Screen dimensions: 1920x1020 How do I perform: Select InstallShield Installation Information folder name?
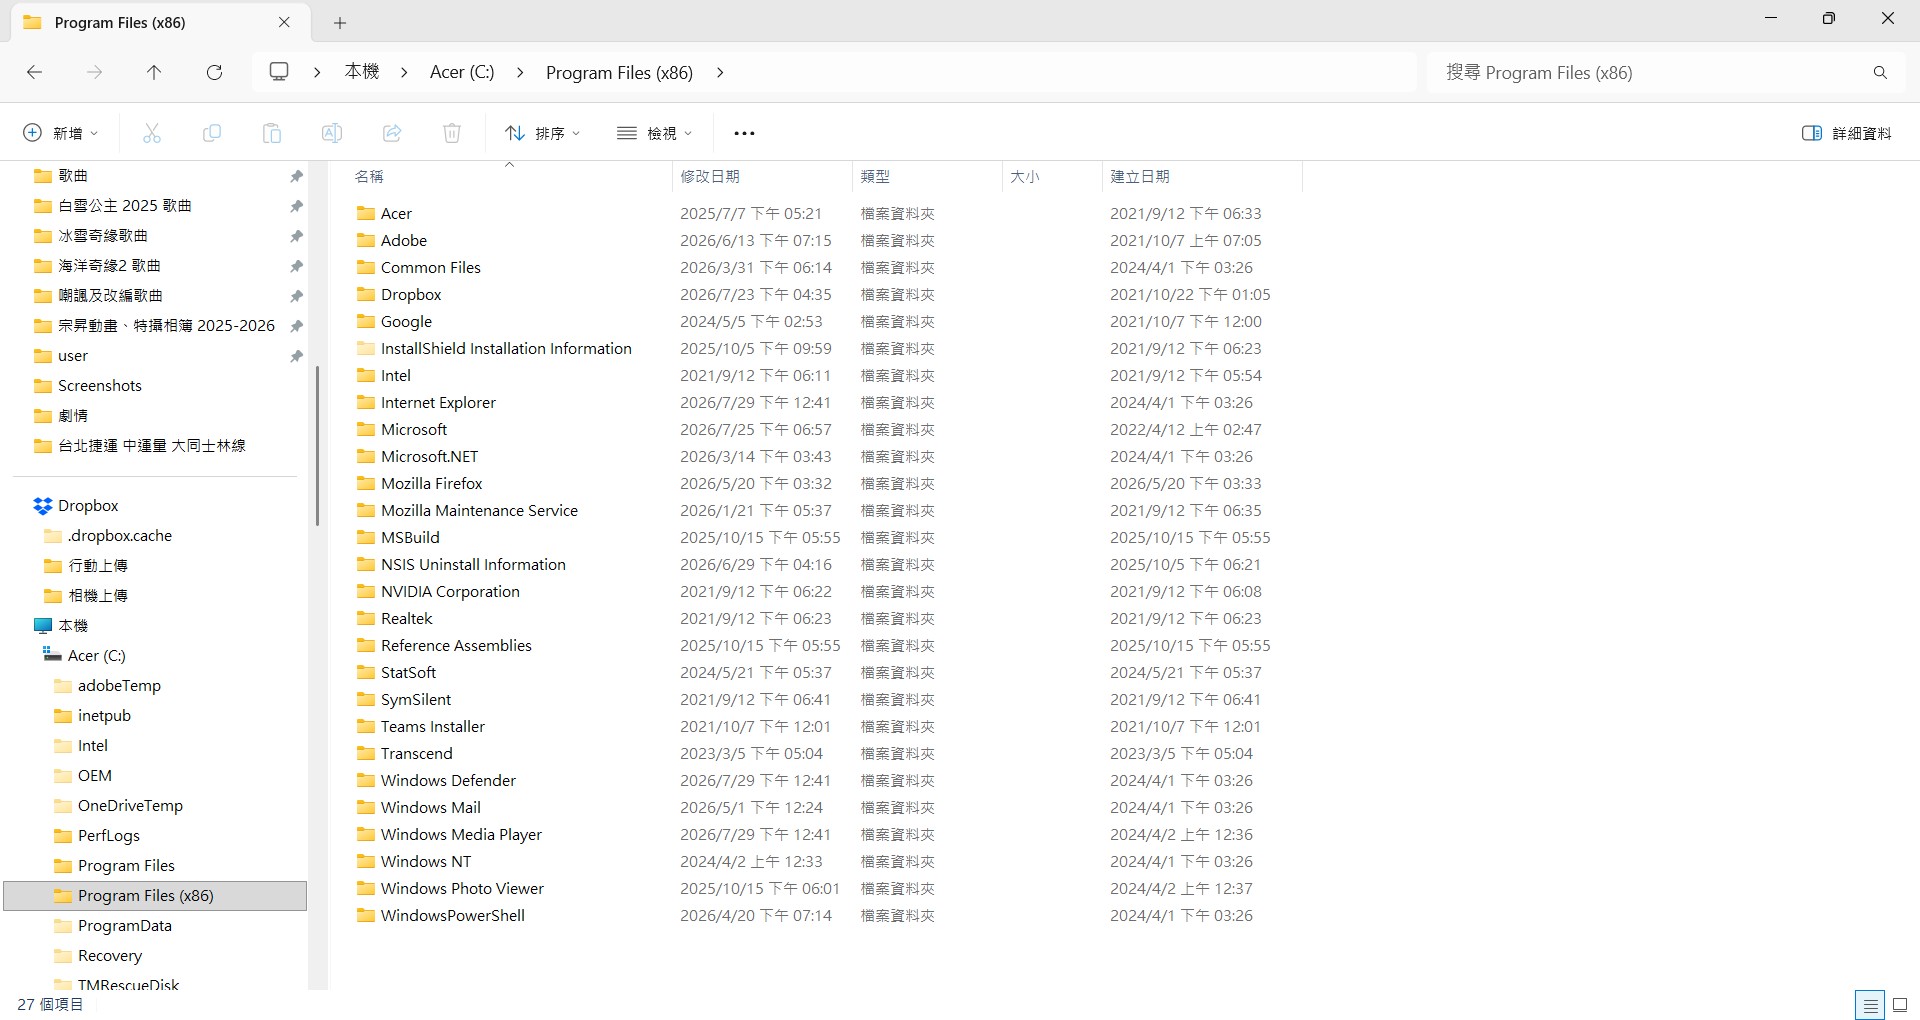point(506,348)
